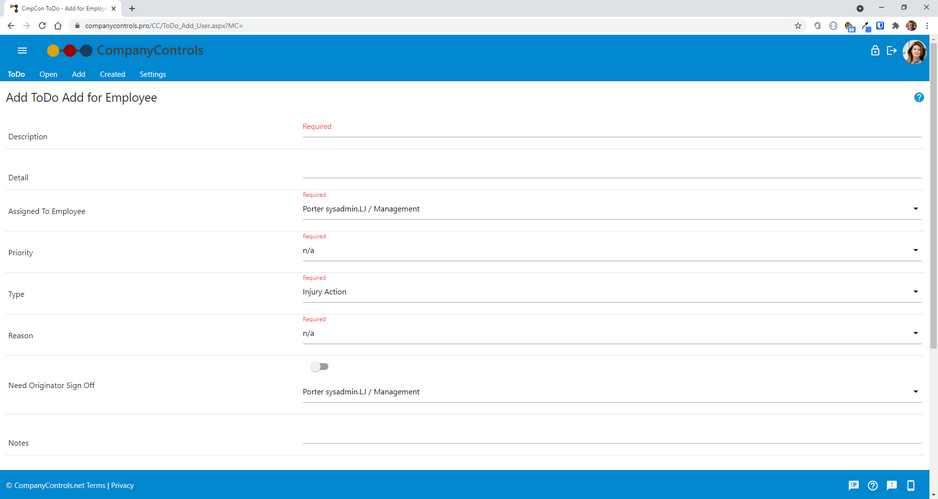Click the lock icon in header
The image size is (938, 499).
click(875, 51)
